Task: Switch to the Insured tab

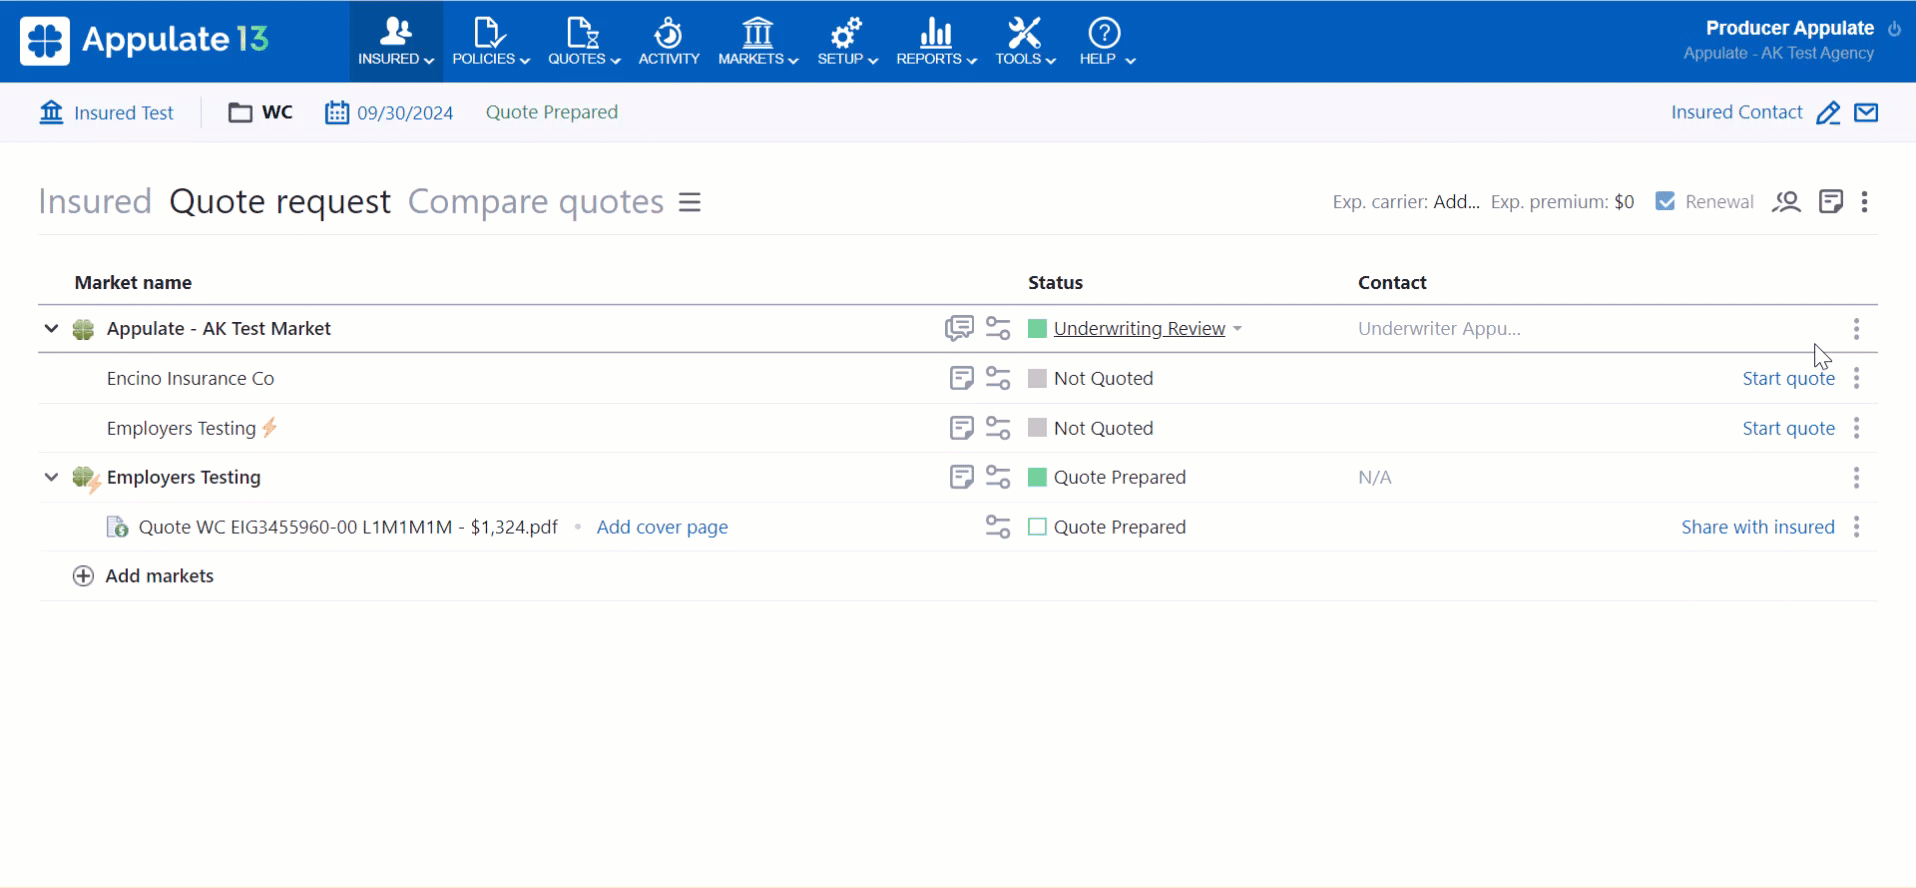Action: click(95, 202)
